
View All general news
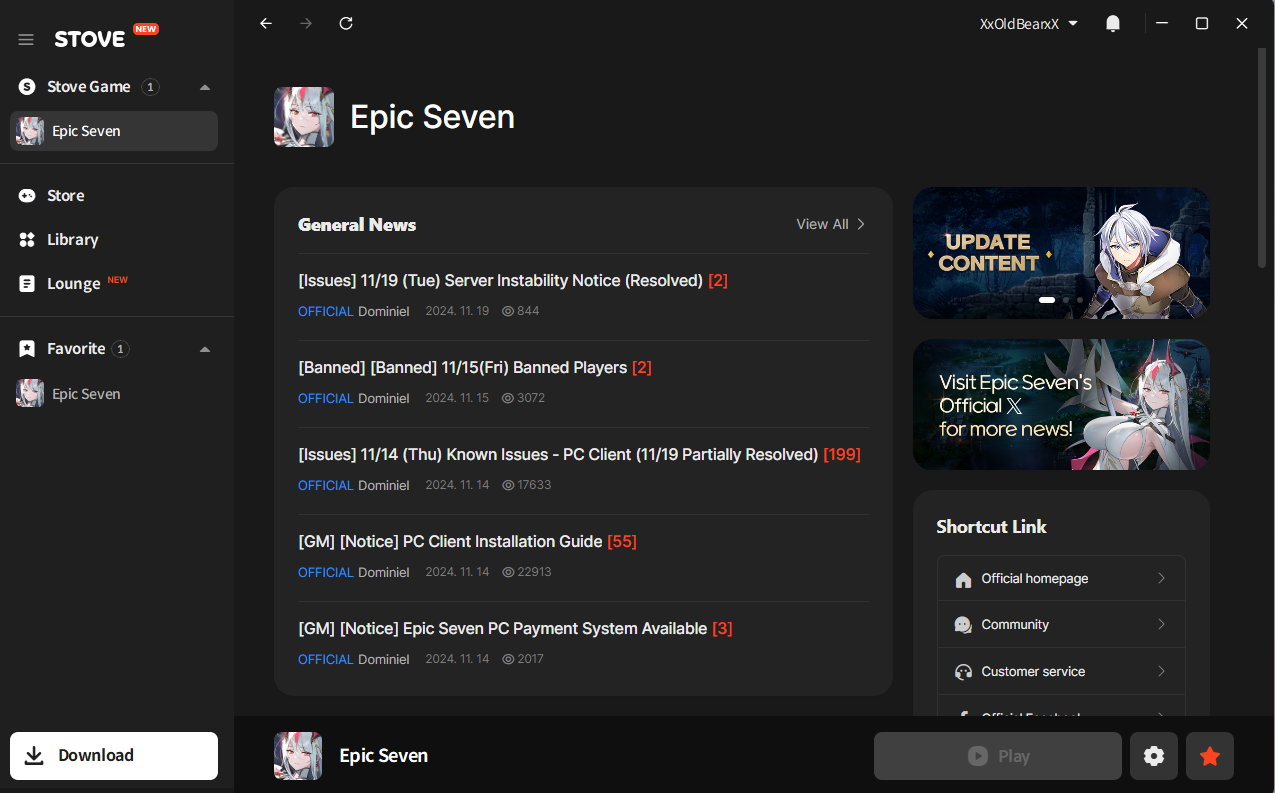[831, 224]
